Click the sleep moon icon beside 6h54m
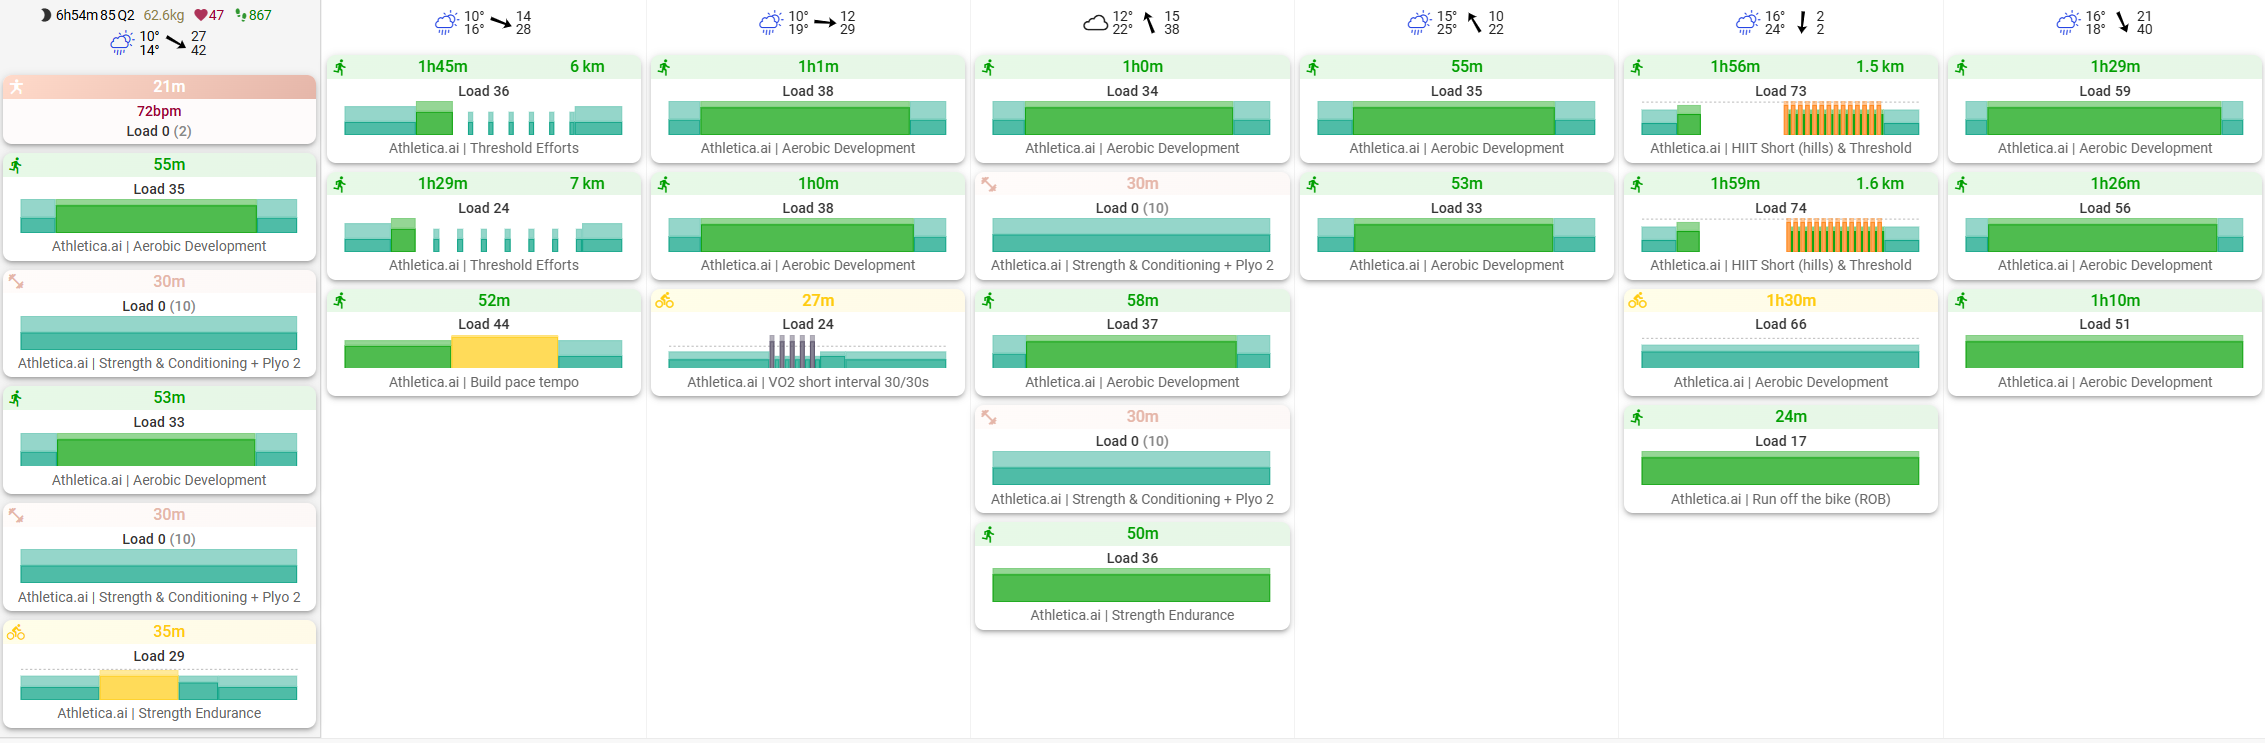The width and height of the screenshot is (2265, 743). [46, 15]
